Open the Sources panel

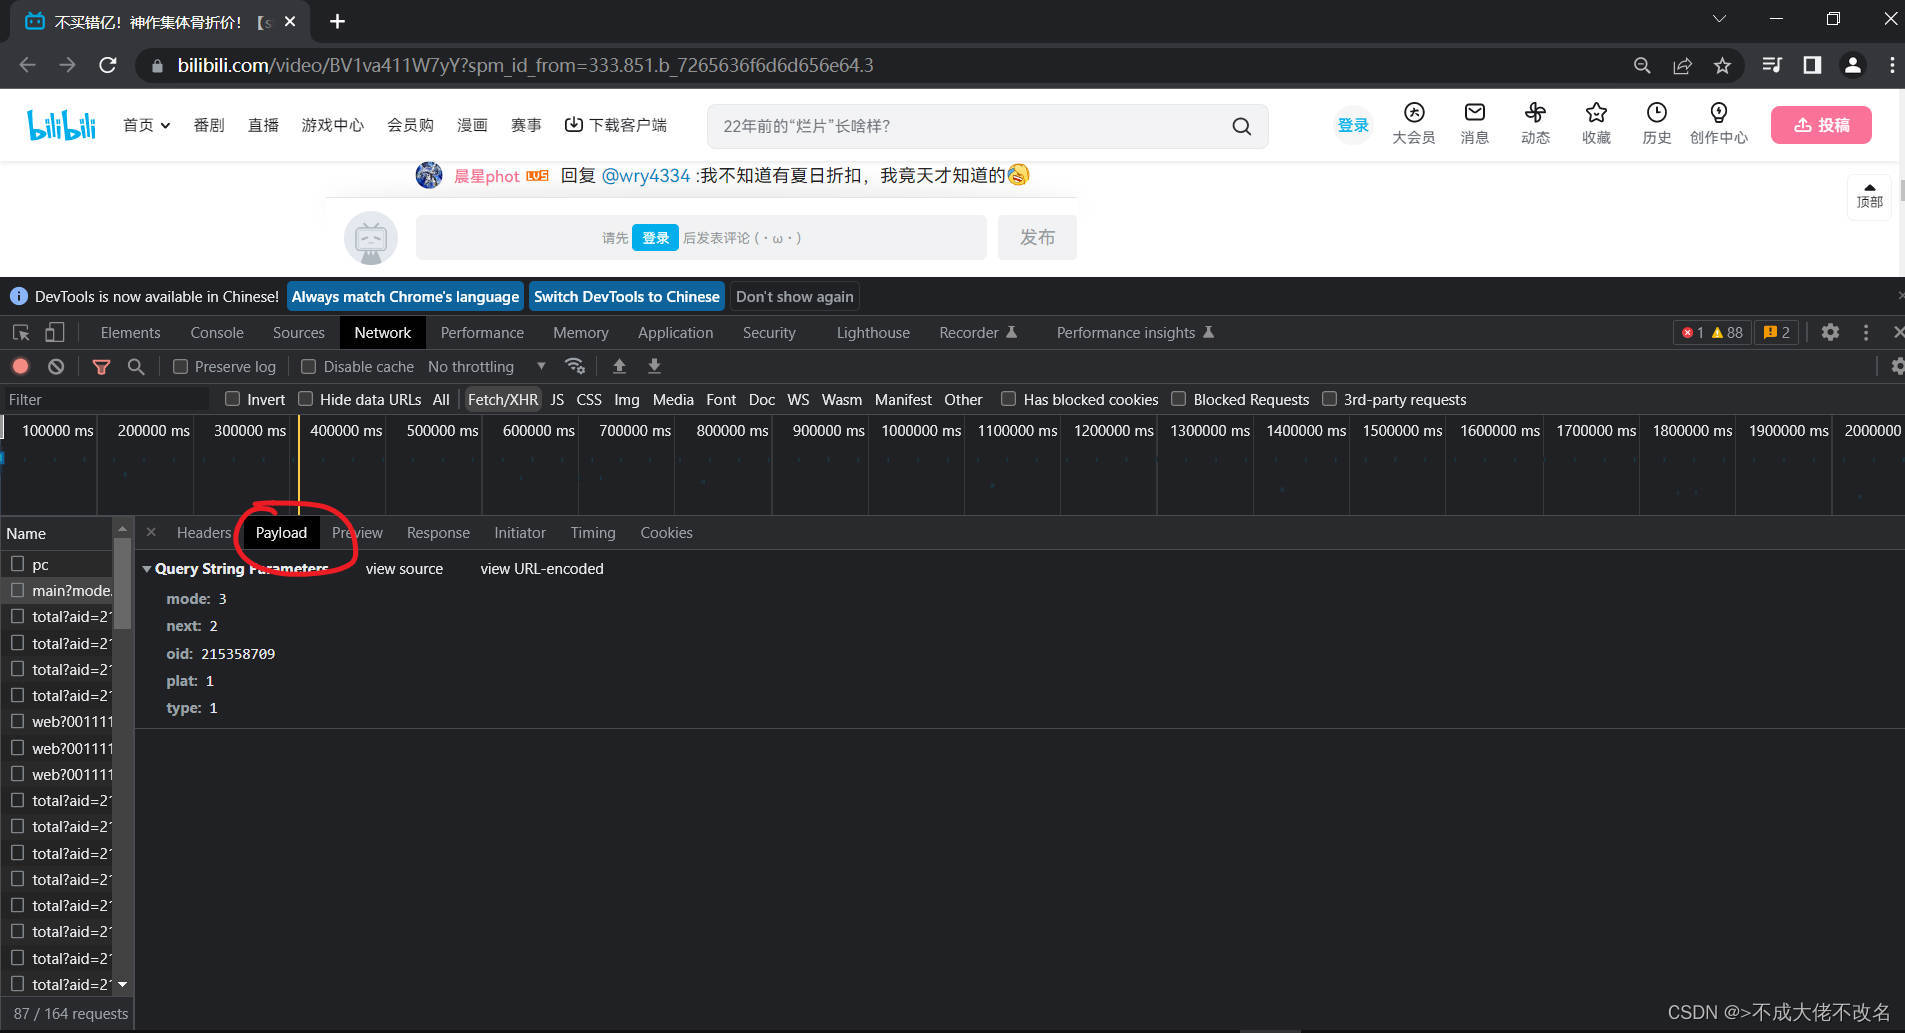pos(298,333)
